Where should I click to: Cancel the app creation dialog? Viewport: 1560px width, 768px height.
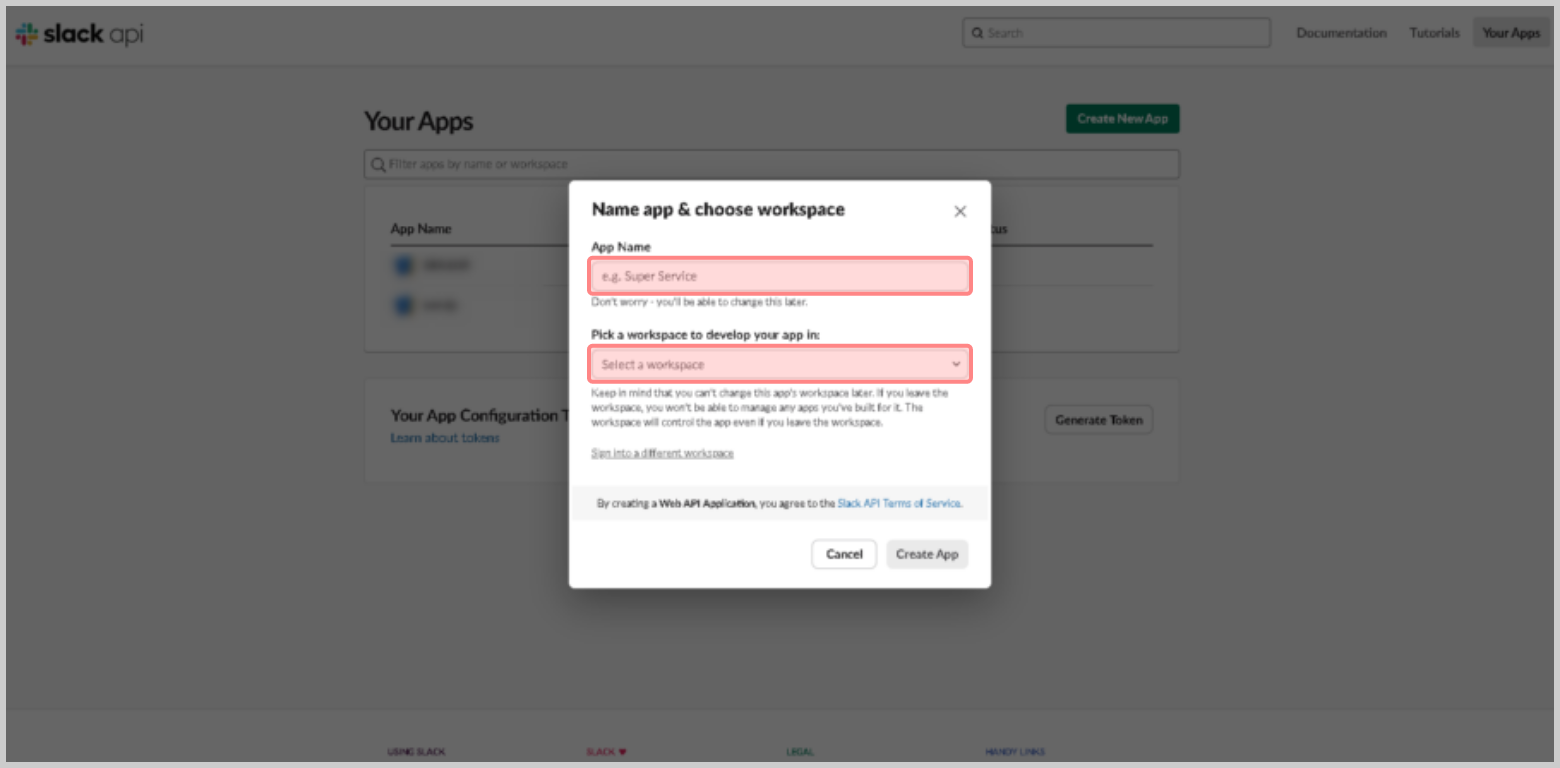click(x=844, y=554)
